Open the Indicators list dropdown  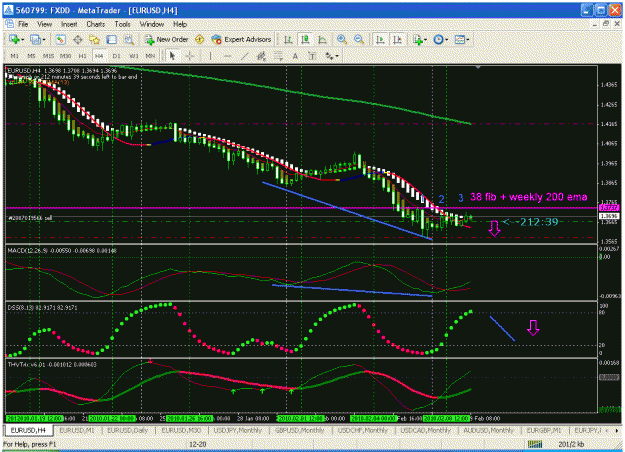(420, 39)
